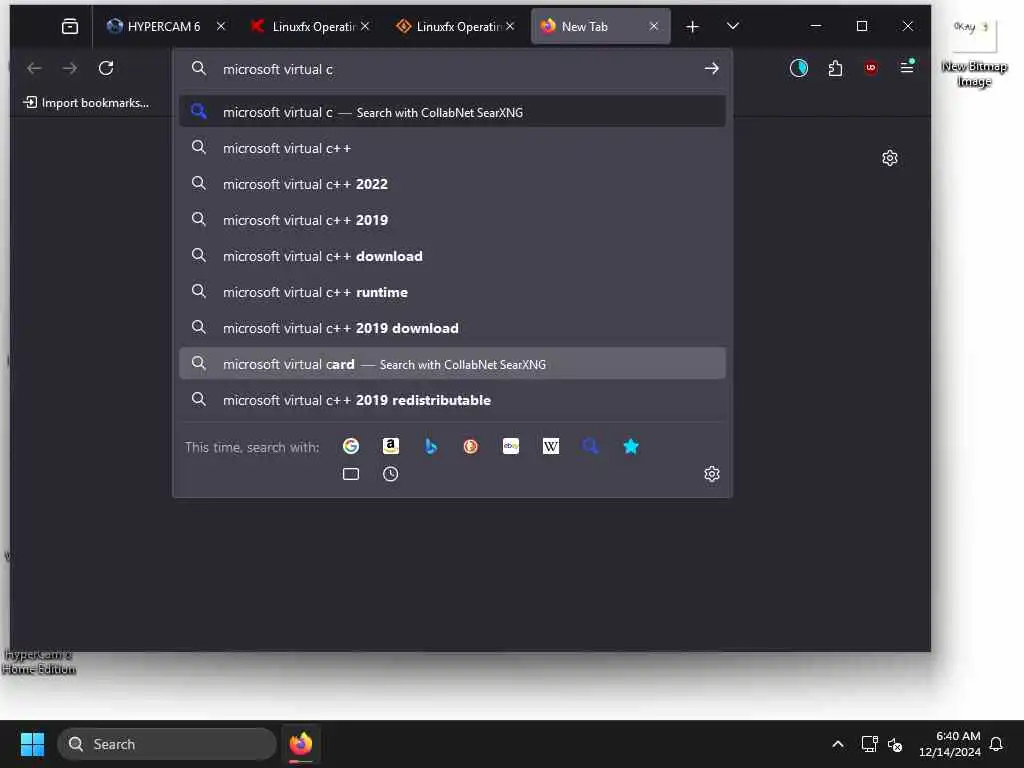Viewport: 1024px width, 768px height.
Task: Choose suggestion 'microsoft virtual c++ 2022'
Action: pos(453,184)
